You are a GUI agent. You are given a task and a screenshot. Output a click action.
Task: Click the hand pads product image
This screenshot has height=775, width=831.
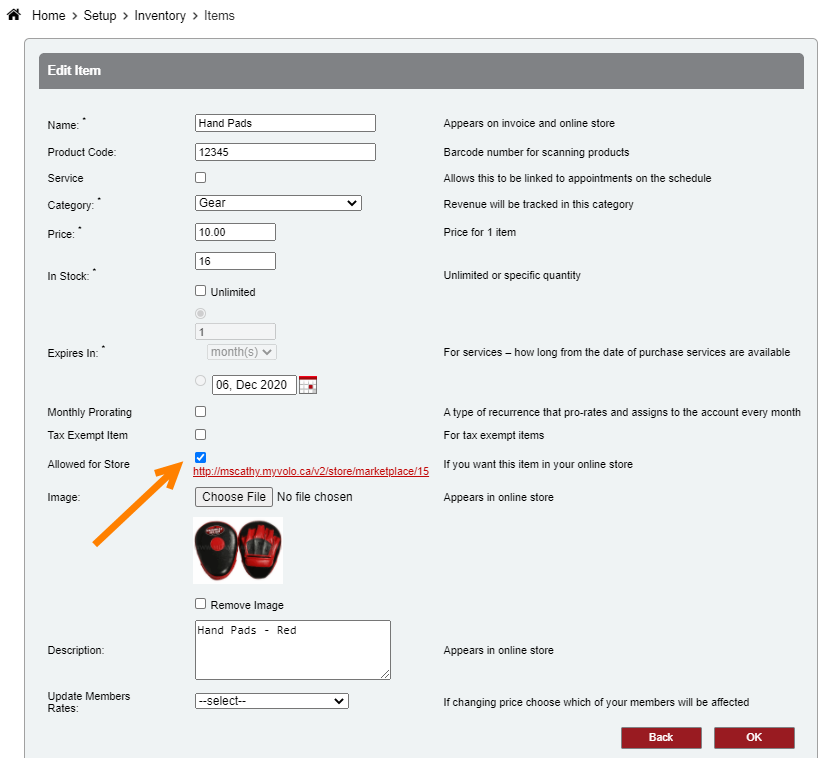click(238, 550)
